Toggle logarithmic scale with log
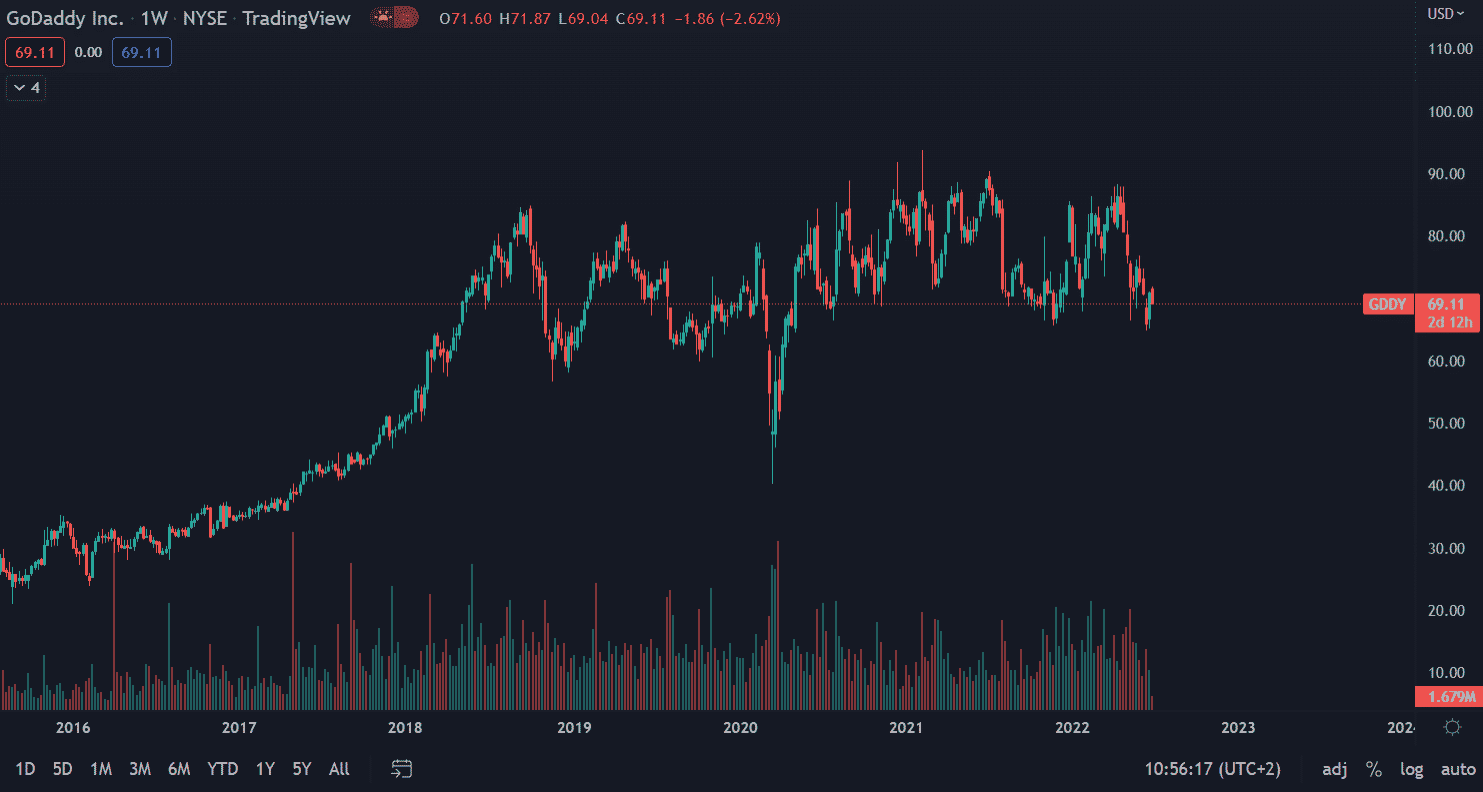Viewport: 1483px width, 792px height. click(x=1411, y=769)
